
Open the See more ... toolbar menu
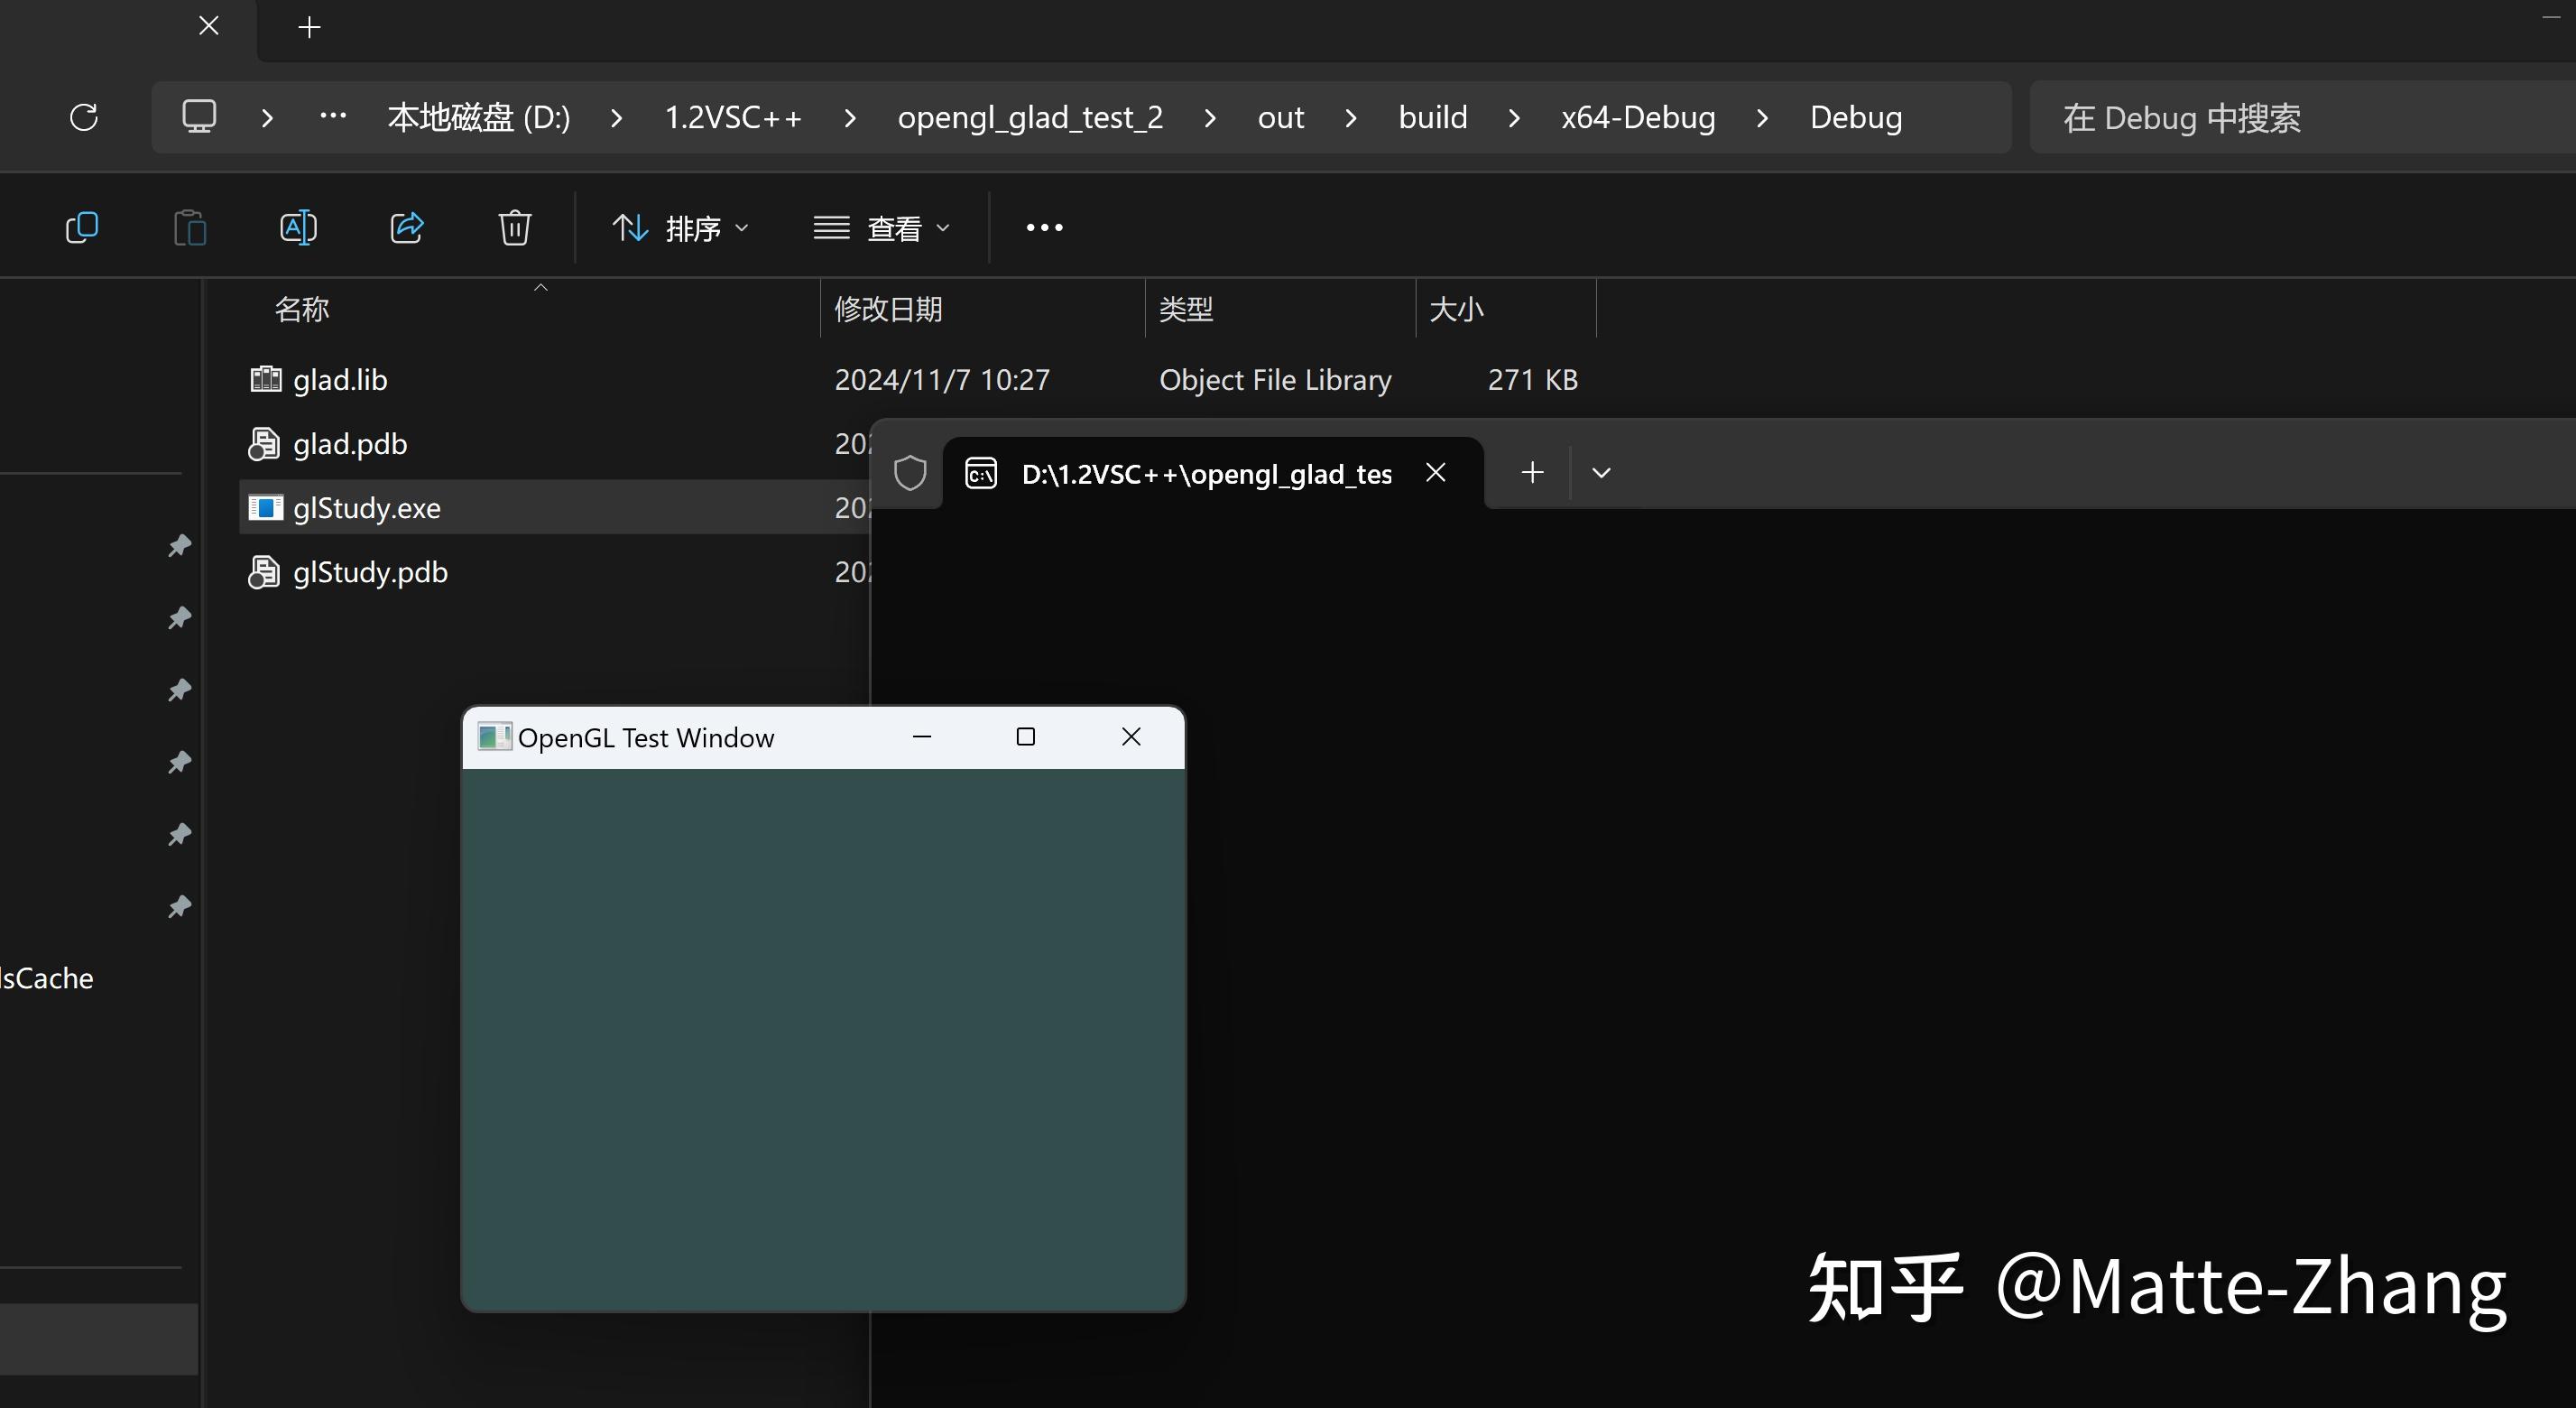pyautogui.click(x=1043, y=227)
